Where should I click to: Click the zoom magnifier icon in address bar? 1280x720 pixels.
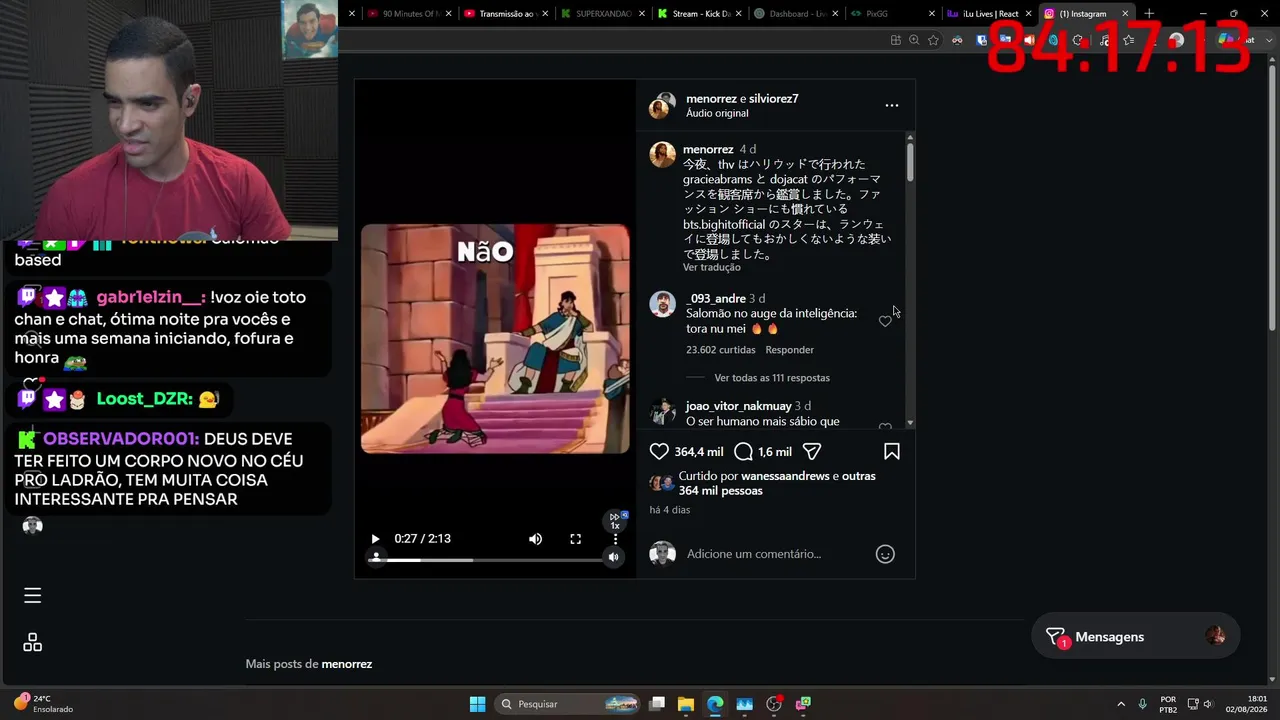tap(914, 40)
